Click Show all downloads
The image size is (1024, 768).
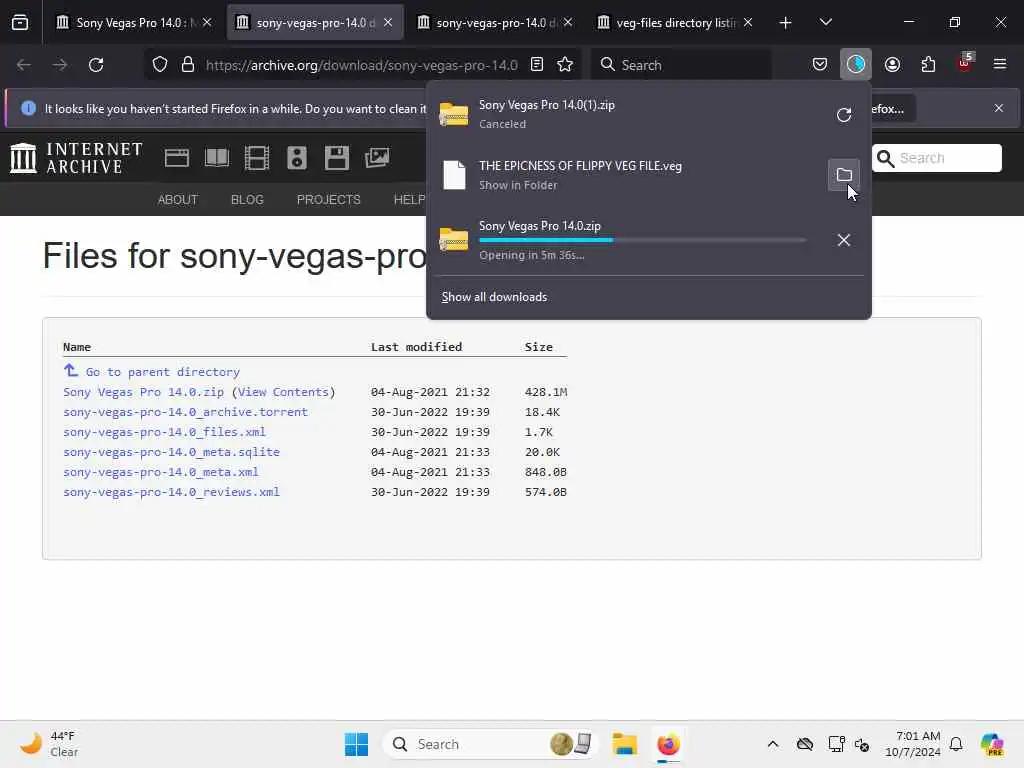tap(494, 297)
